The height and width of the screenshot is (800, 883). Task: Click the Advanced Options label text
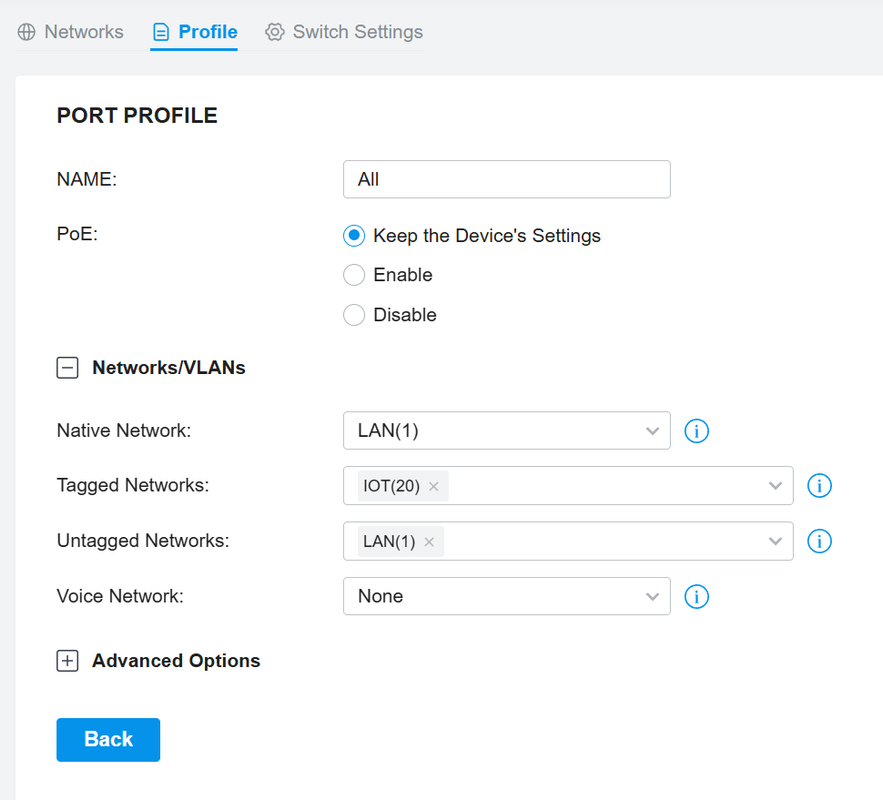[x=176, y=660]
